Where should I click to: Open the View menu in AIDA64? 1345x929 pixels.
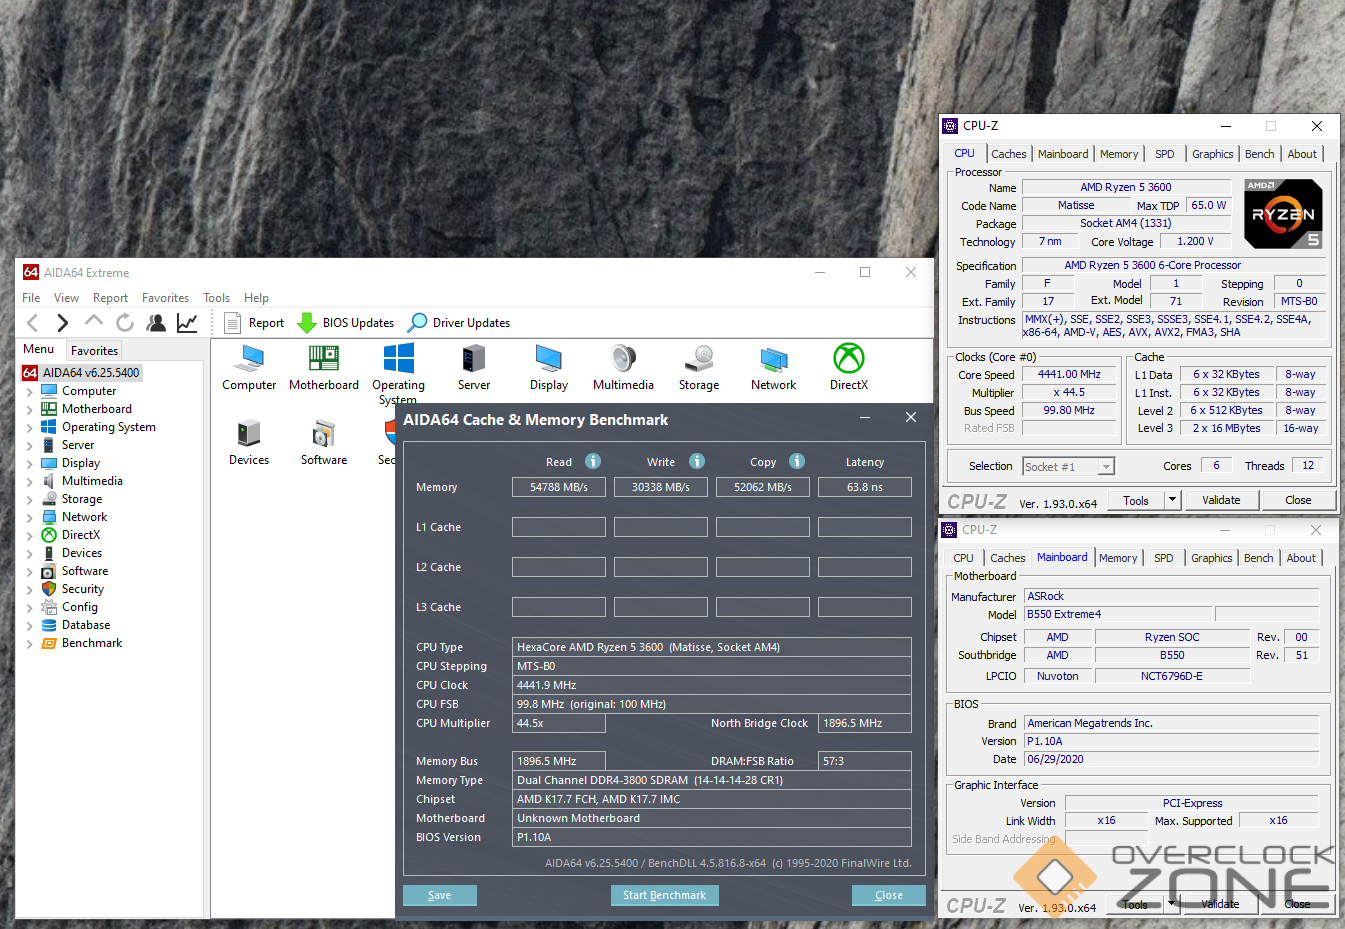(66, 298)
